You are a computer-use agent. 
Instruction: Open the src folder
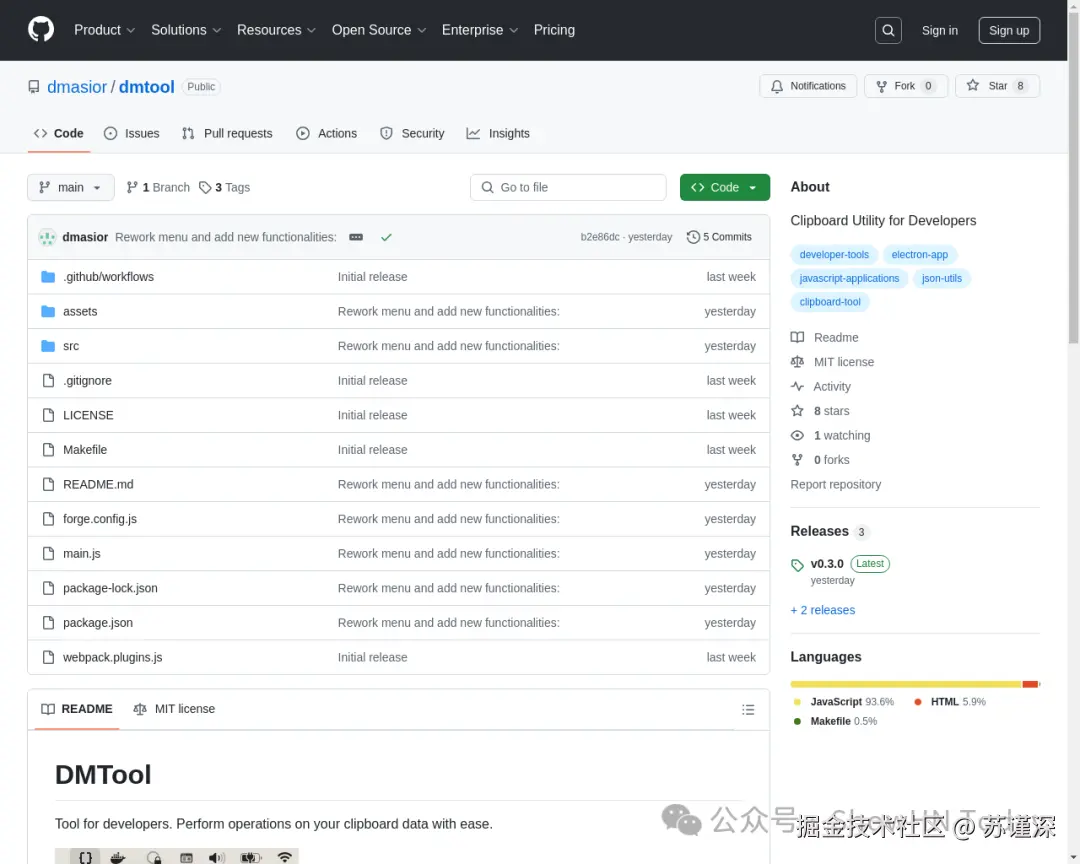pyautogui.click(x=71, y=346)
